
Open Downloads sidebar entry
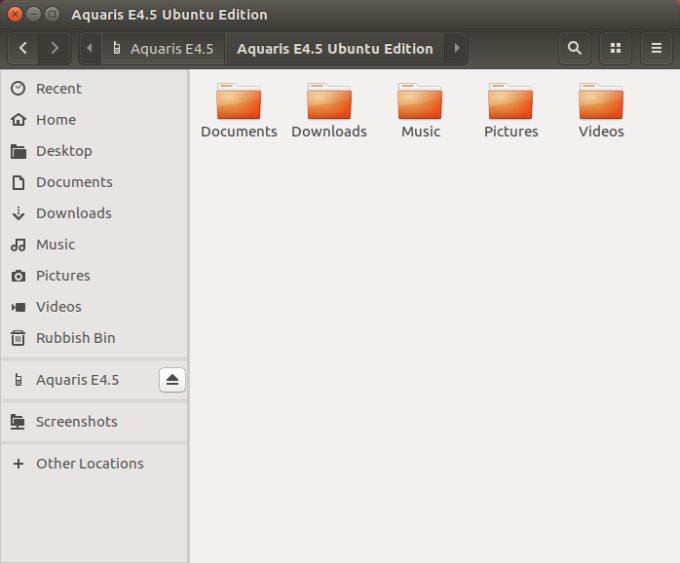(94, 213)
